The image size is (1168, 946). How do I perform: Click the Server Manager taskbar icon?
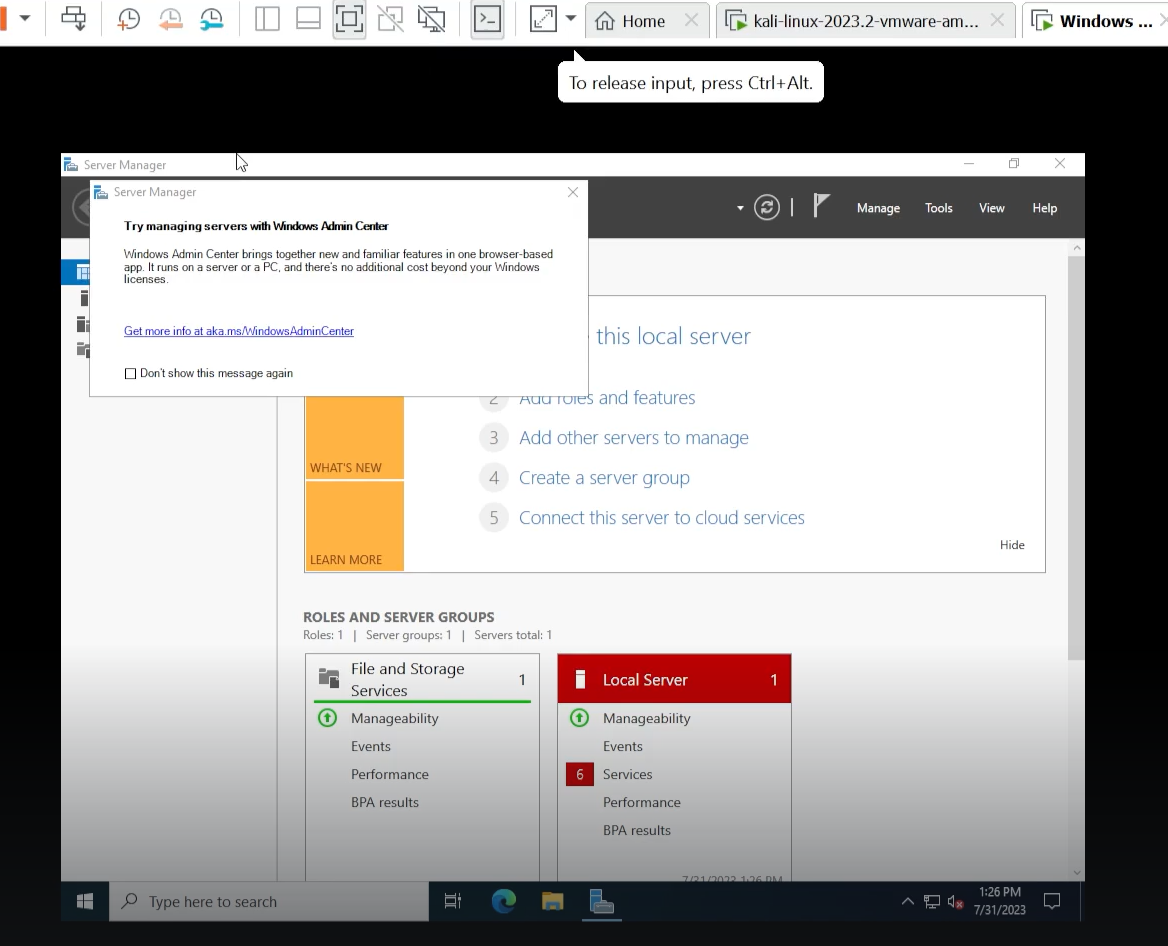point(601,901)
